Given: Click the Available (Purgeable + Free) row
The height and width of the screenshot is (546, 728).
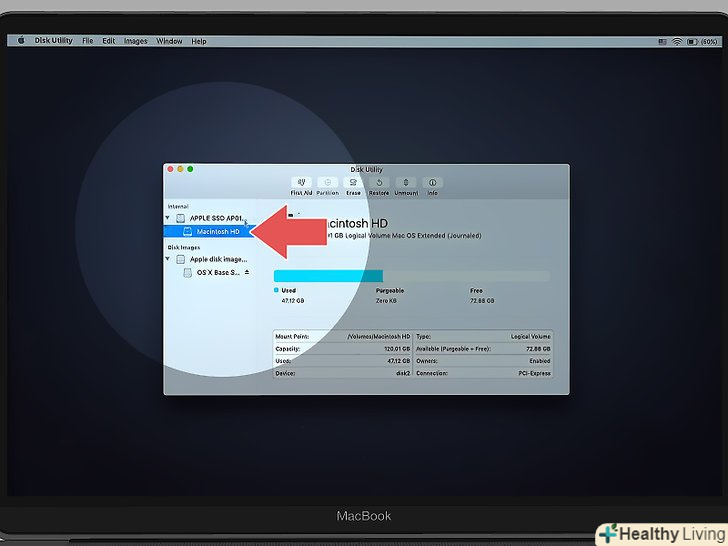Looking at the screenshot, I should pyautogui.click(x=483, y=349).
